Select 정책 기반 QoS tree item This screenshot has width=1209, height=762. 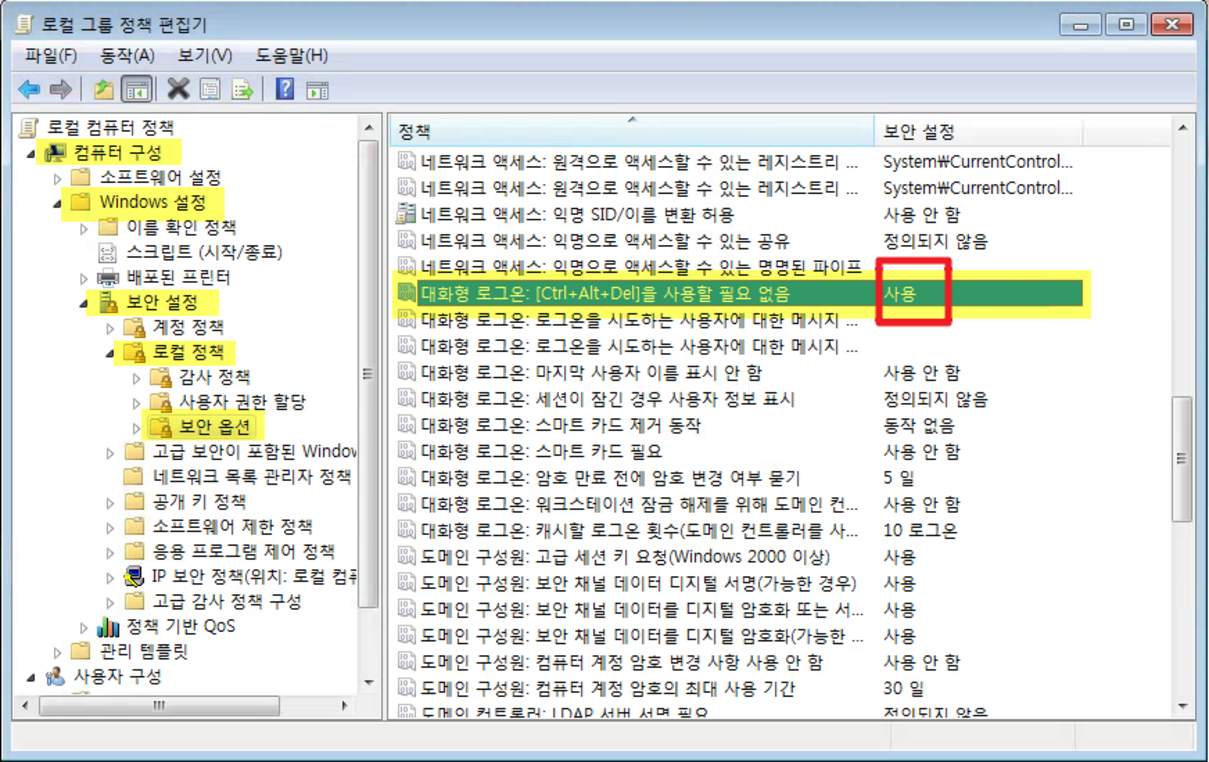point(180,627)
